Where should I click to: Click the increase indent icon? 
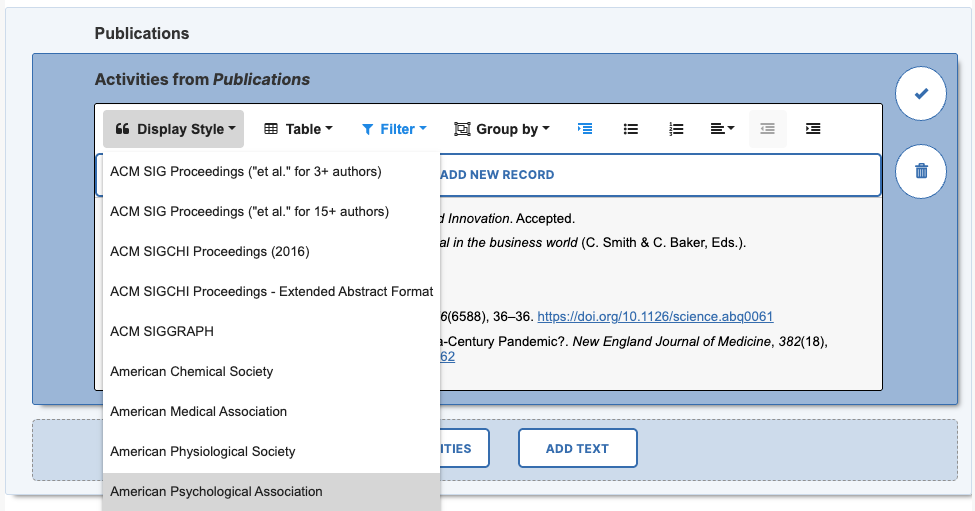click(x=813, y=129)
